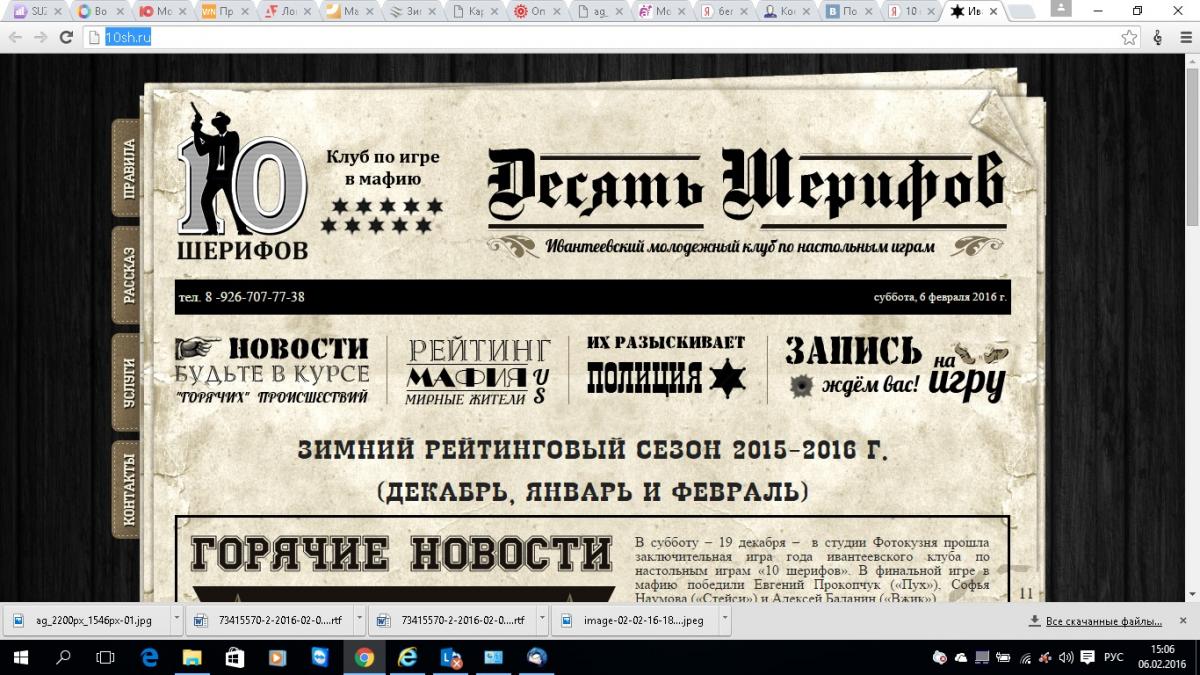
Task: Open the ПРАВИЛА side tab
Action: click(x=127, y=168)
